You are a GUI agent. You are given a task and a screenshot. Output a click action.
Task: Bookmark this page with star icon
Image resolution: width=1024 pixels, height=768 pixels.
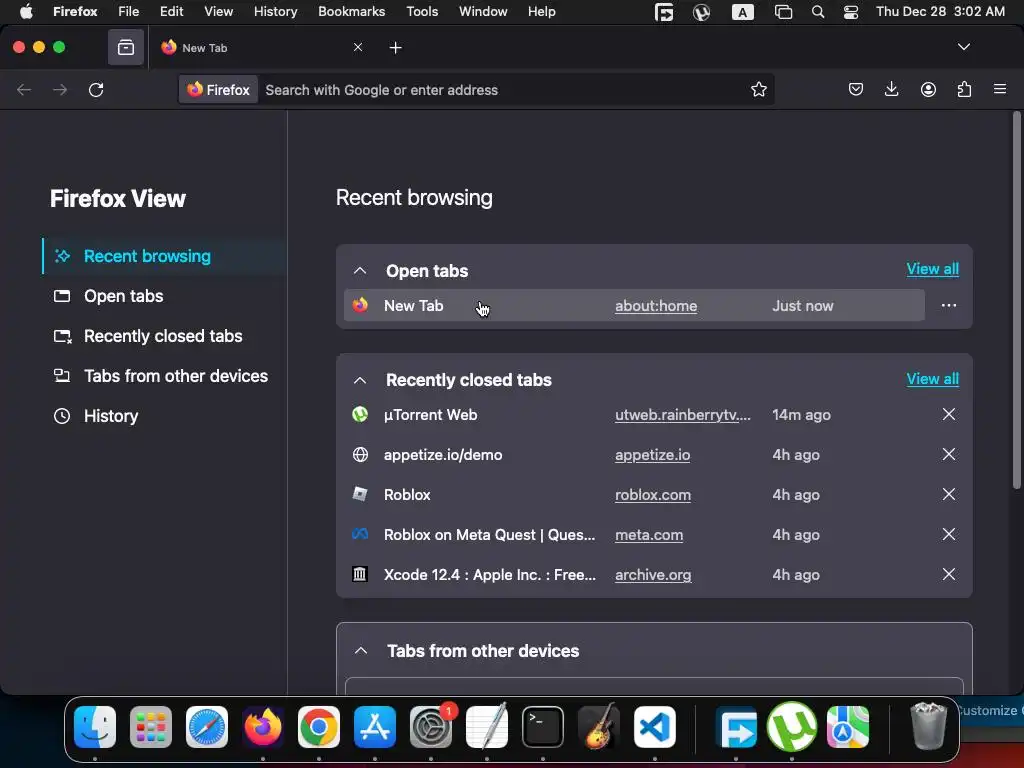point(758,89)
